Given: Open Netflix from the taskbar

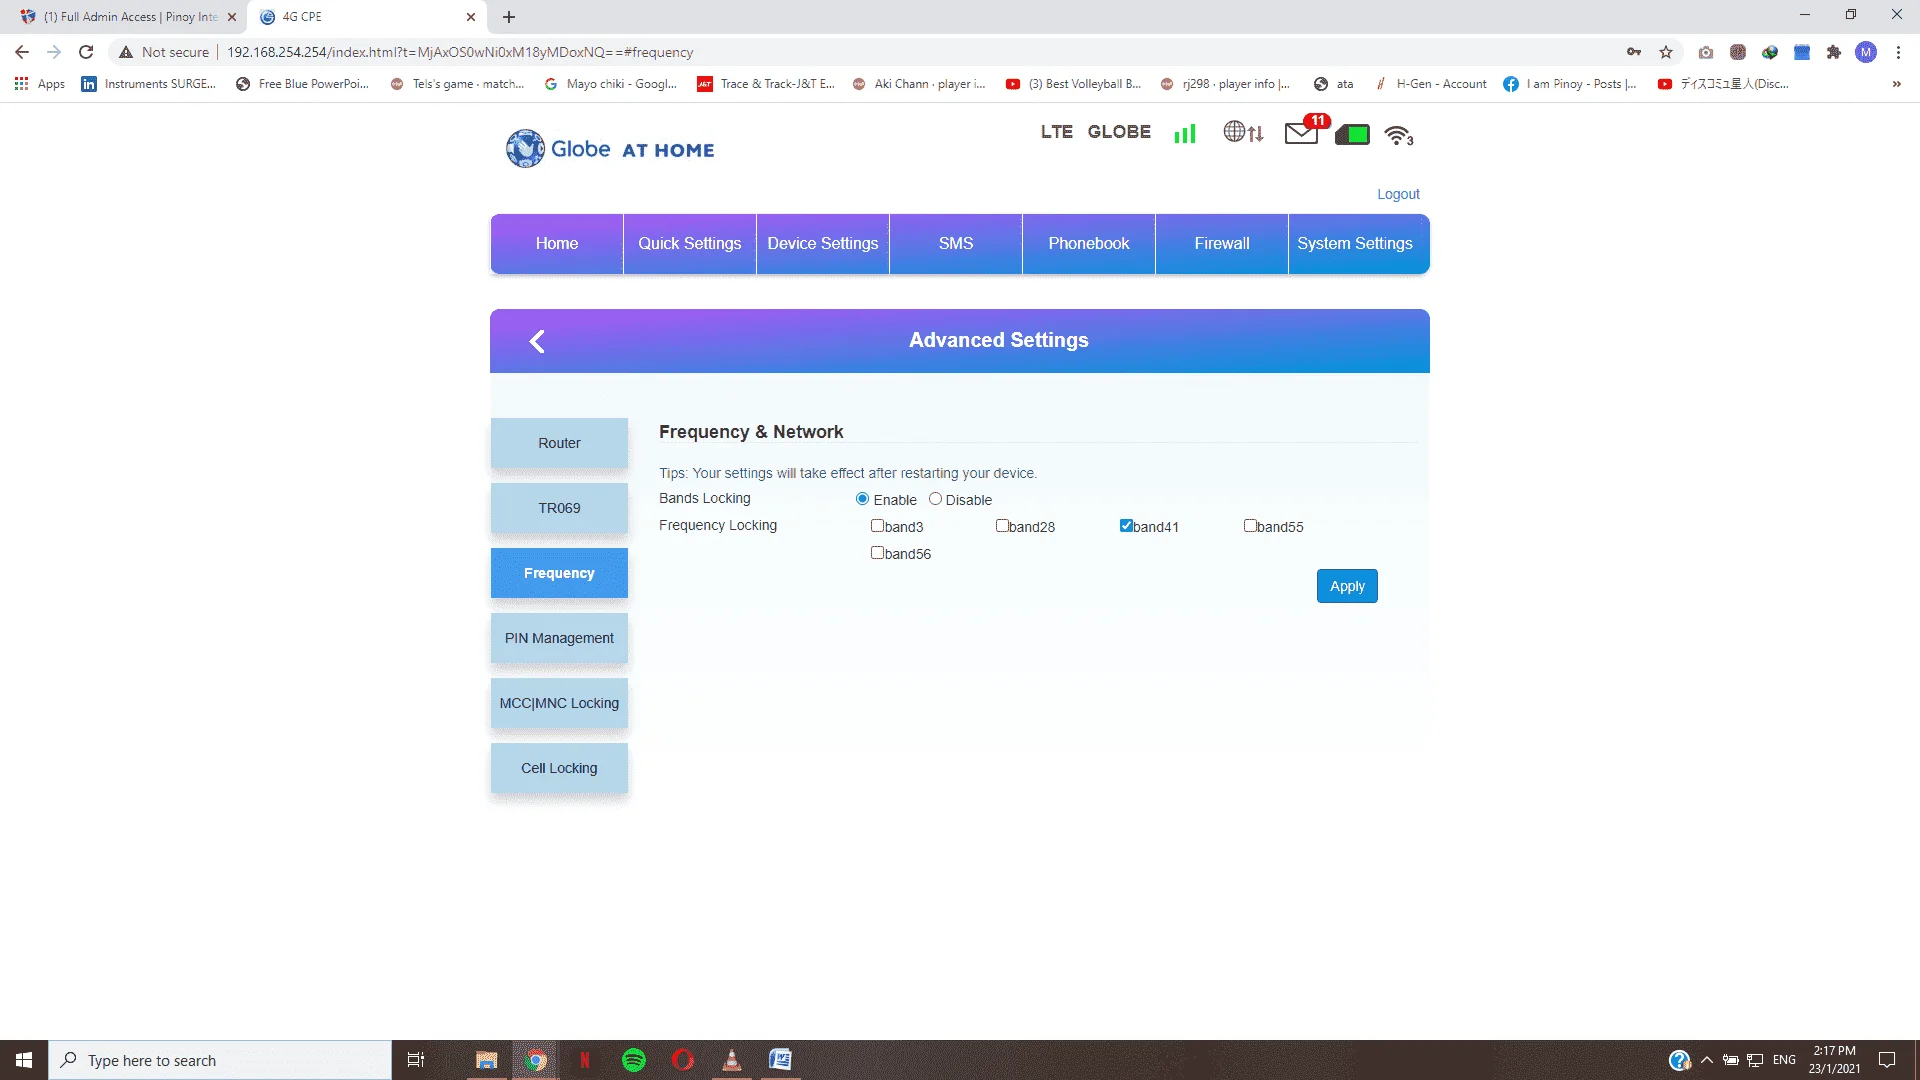Looking at the screenshot, I should [585, 1060].
